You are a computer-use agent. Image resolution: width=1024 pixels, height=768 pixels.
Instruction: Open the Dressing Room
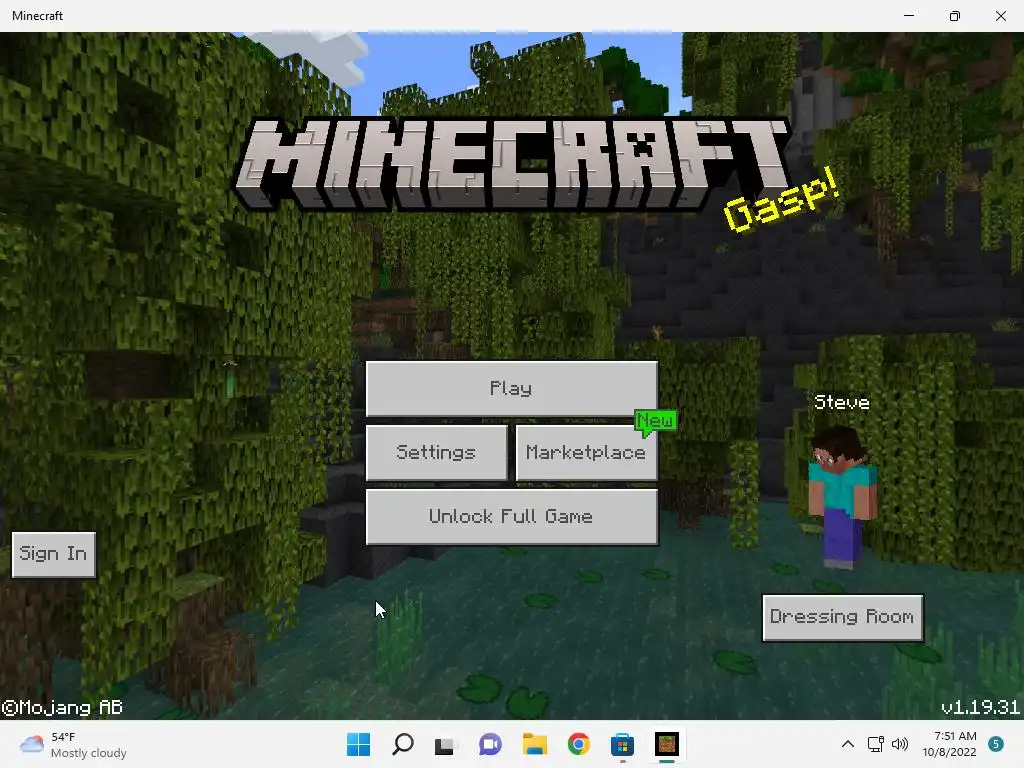(842, 617)
